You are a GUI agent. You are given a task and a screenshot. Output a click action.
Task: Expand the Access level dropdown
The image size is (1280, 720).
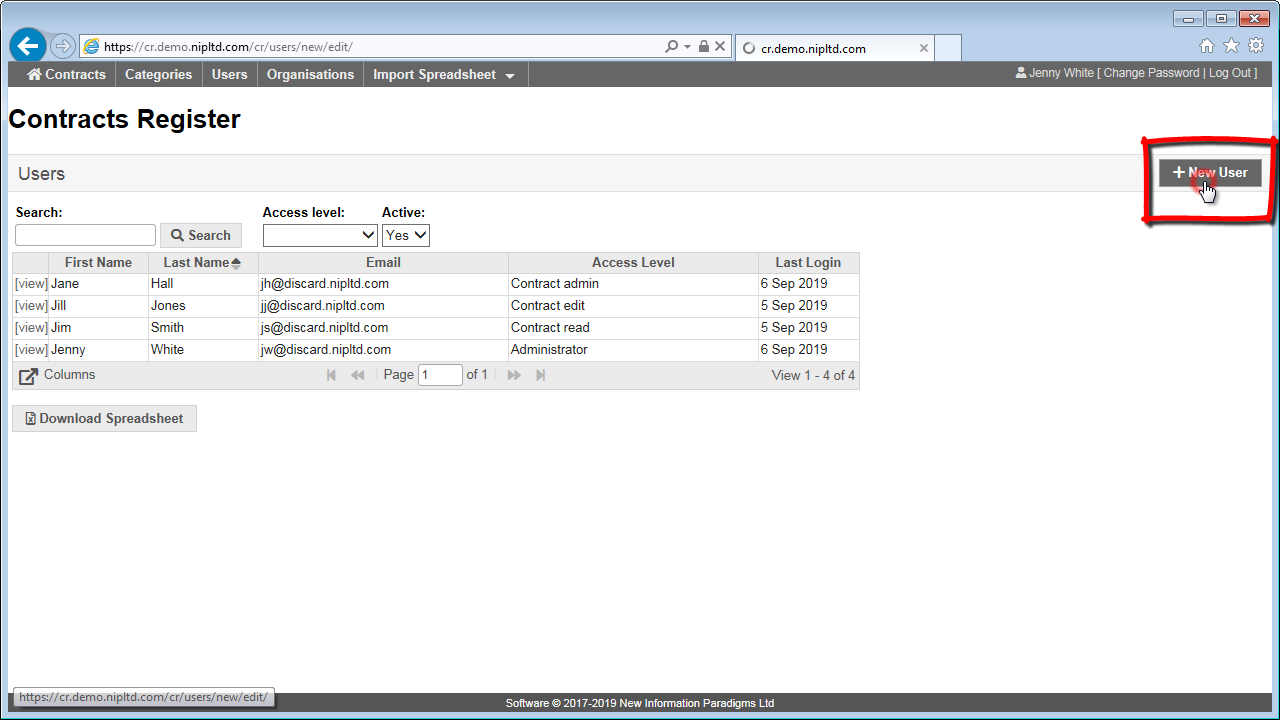[x=320, y=235]
